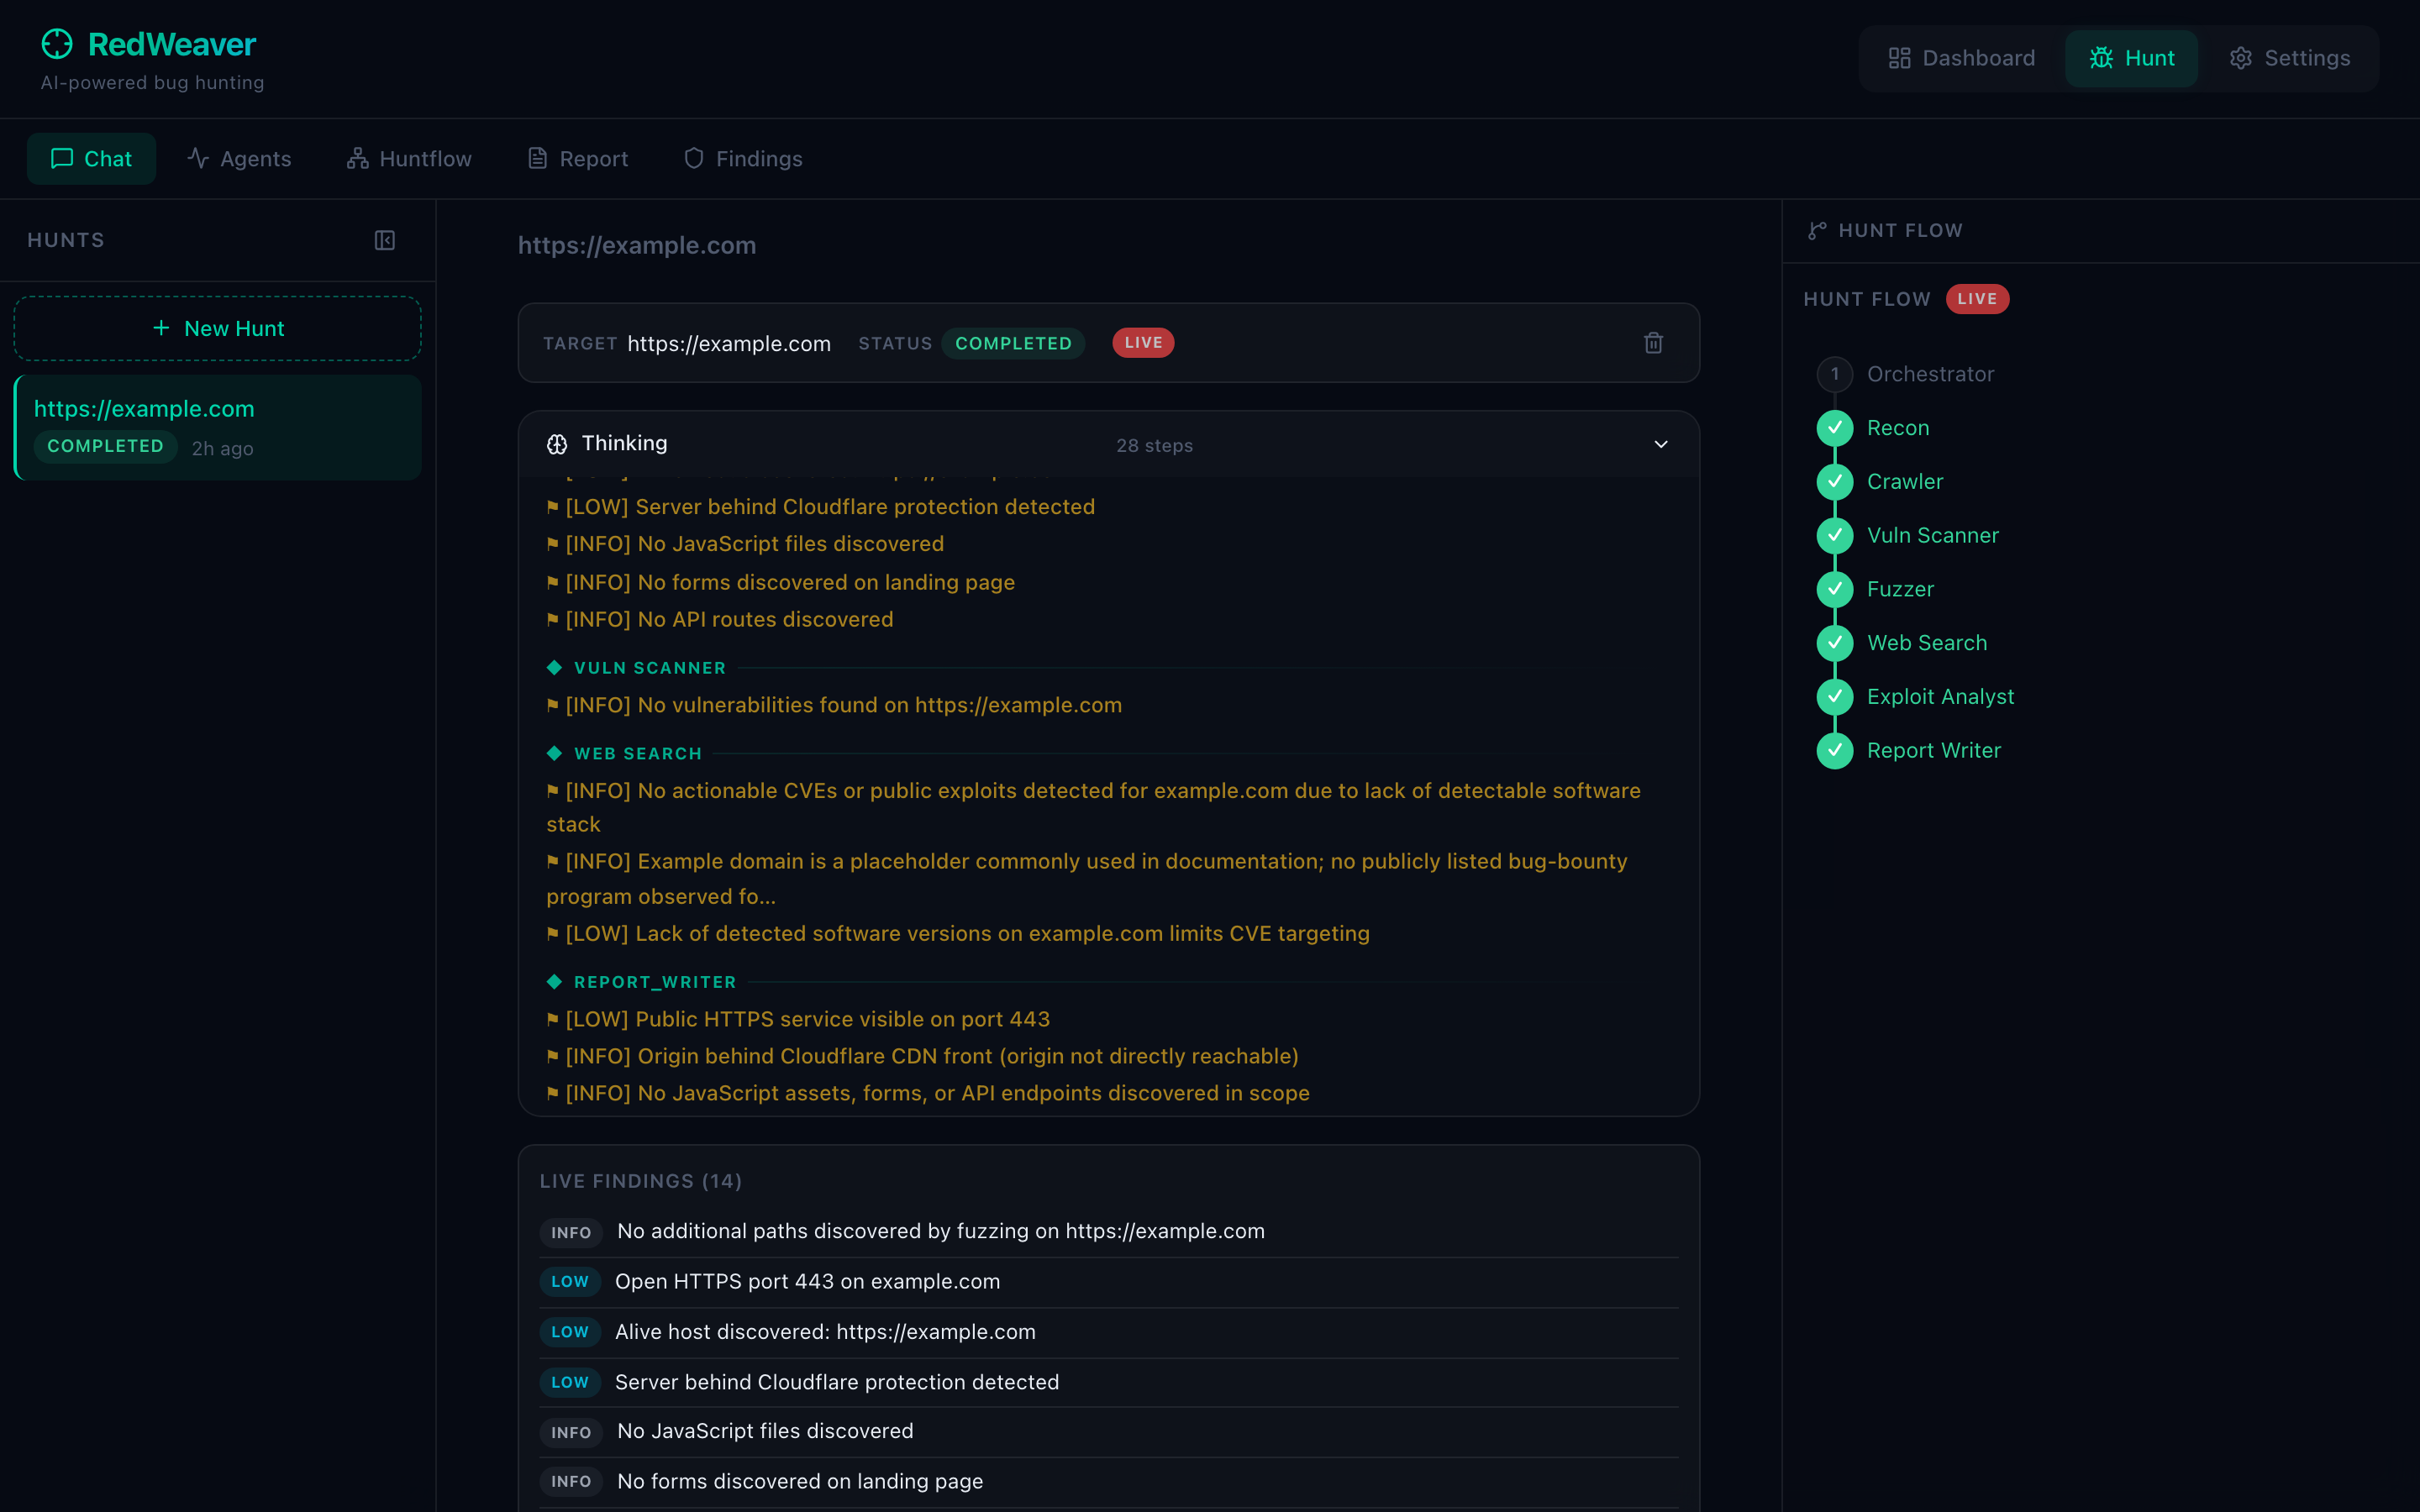Open the Settings page
Image resolution: width=2420 pixels, height=1512 pixels.
2289,58
